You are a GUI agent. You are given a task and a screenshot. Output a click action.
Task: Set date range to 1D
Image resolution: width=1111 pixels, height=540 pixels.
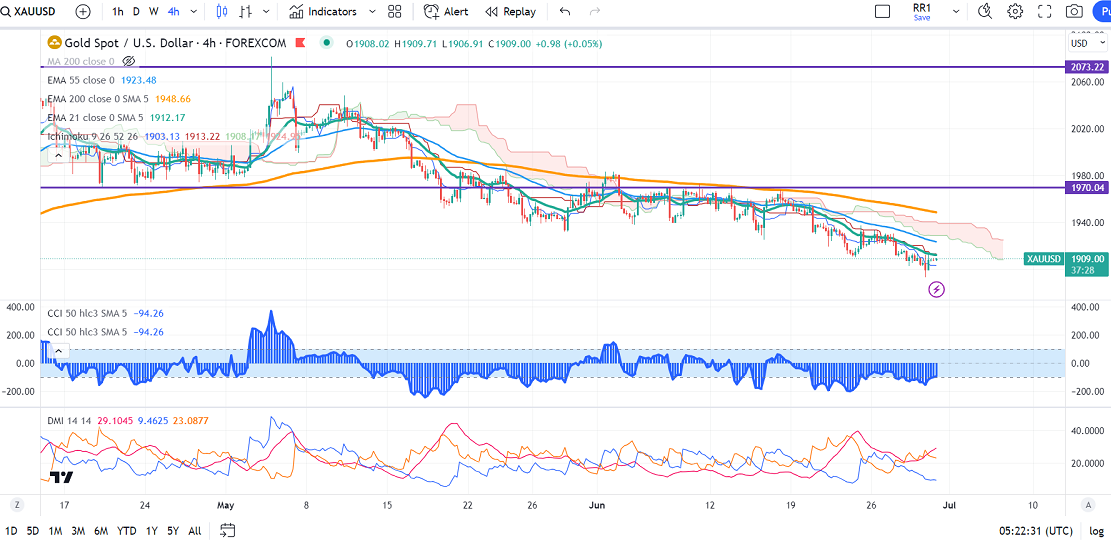12,530
